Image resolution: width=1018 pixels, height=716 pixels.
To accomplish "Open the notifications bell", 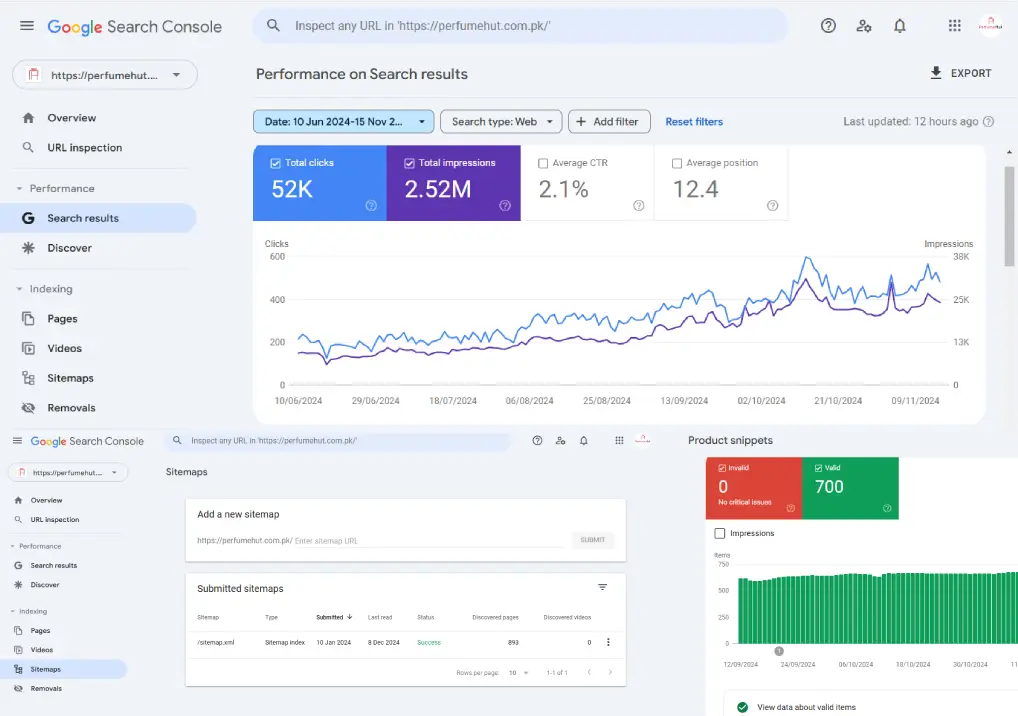I will (x=899, y=26).
